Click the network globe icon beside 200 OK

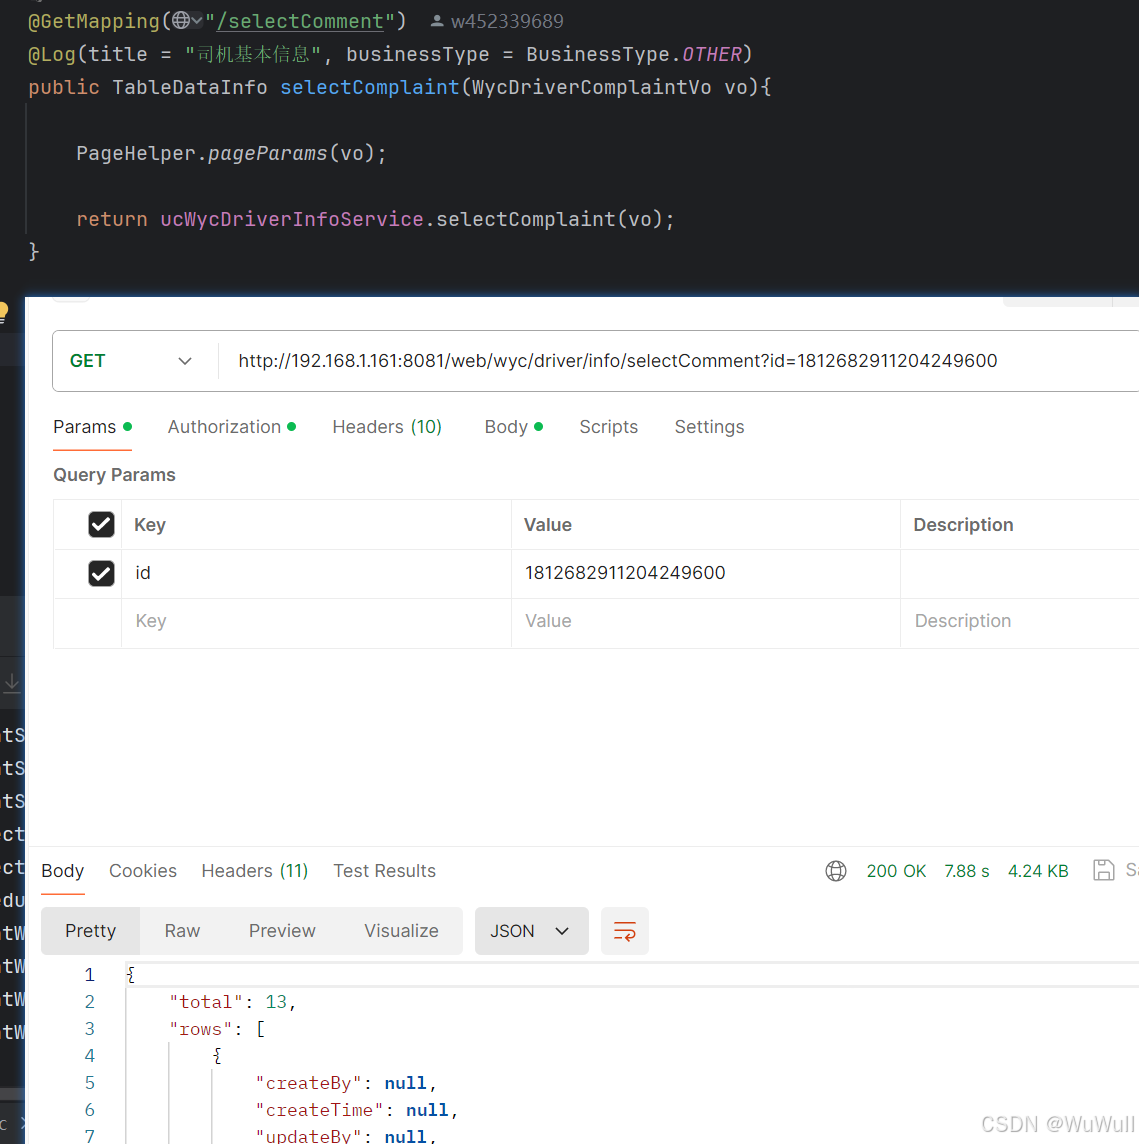(x=835, y=871)
